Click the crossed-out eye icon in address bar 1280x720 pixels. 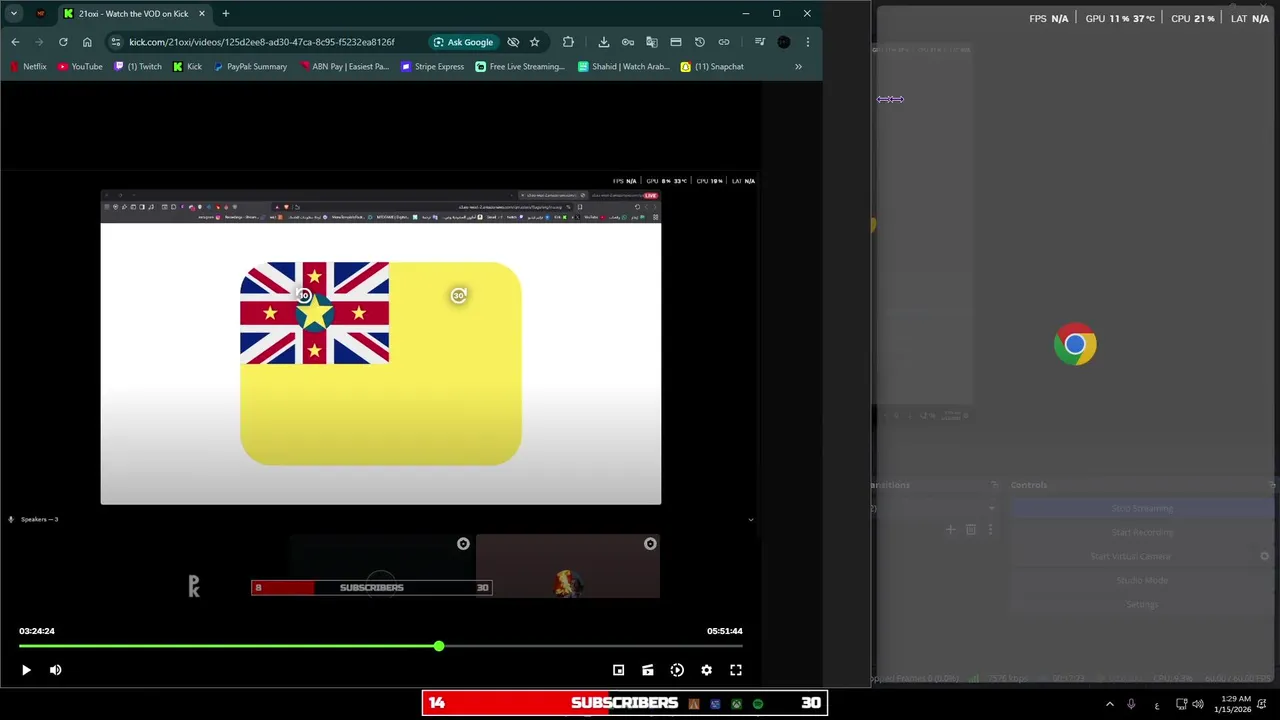point(513,42)
